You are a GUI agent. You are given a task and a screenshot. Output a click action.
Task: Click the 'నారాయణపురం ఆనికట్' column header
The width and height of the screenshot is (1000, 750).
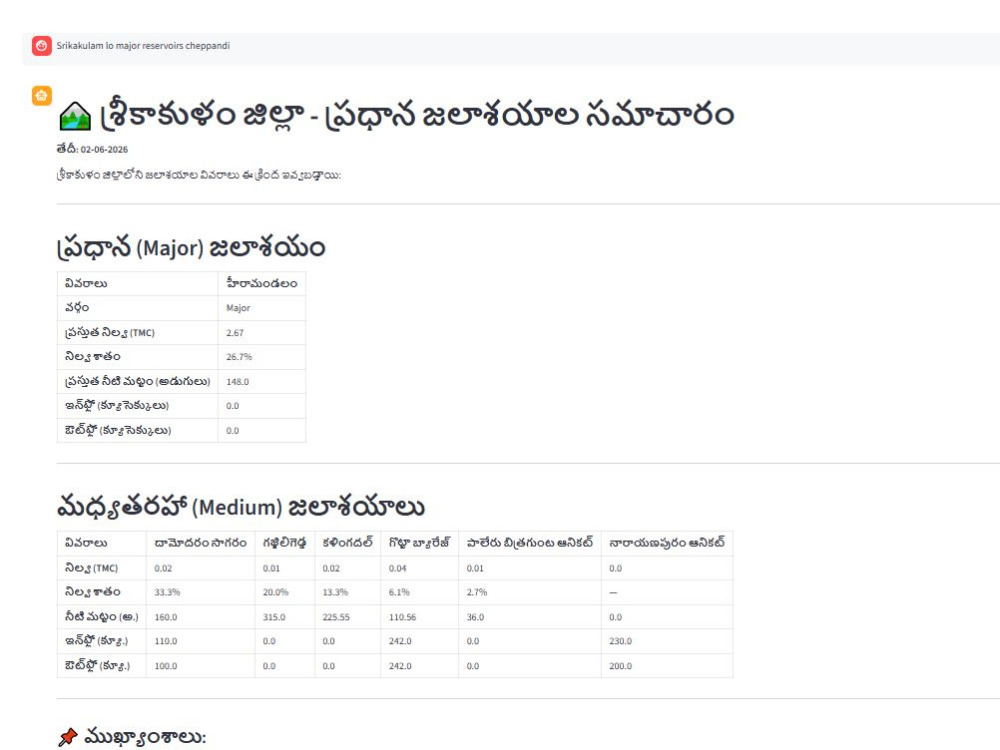pos(666,543)
